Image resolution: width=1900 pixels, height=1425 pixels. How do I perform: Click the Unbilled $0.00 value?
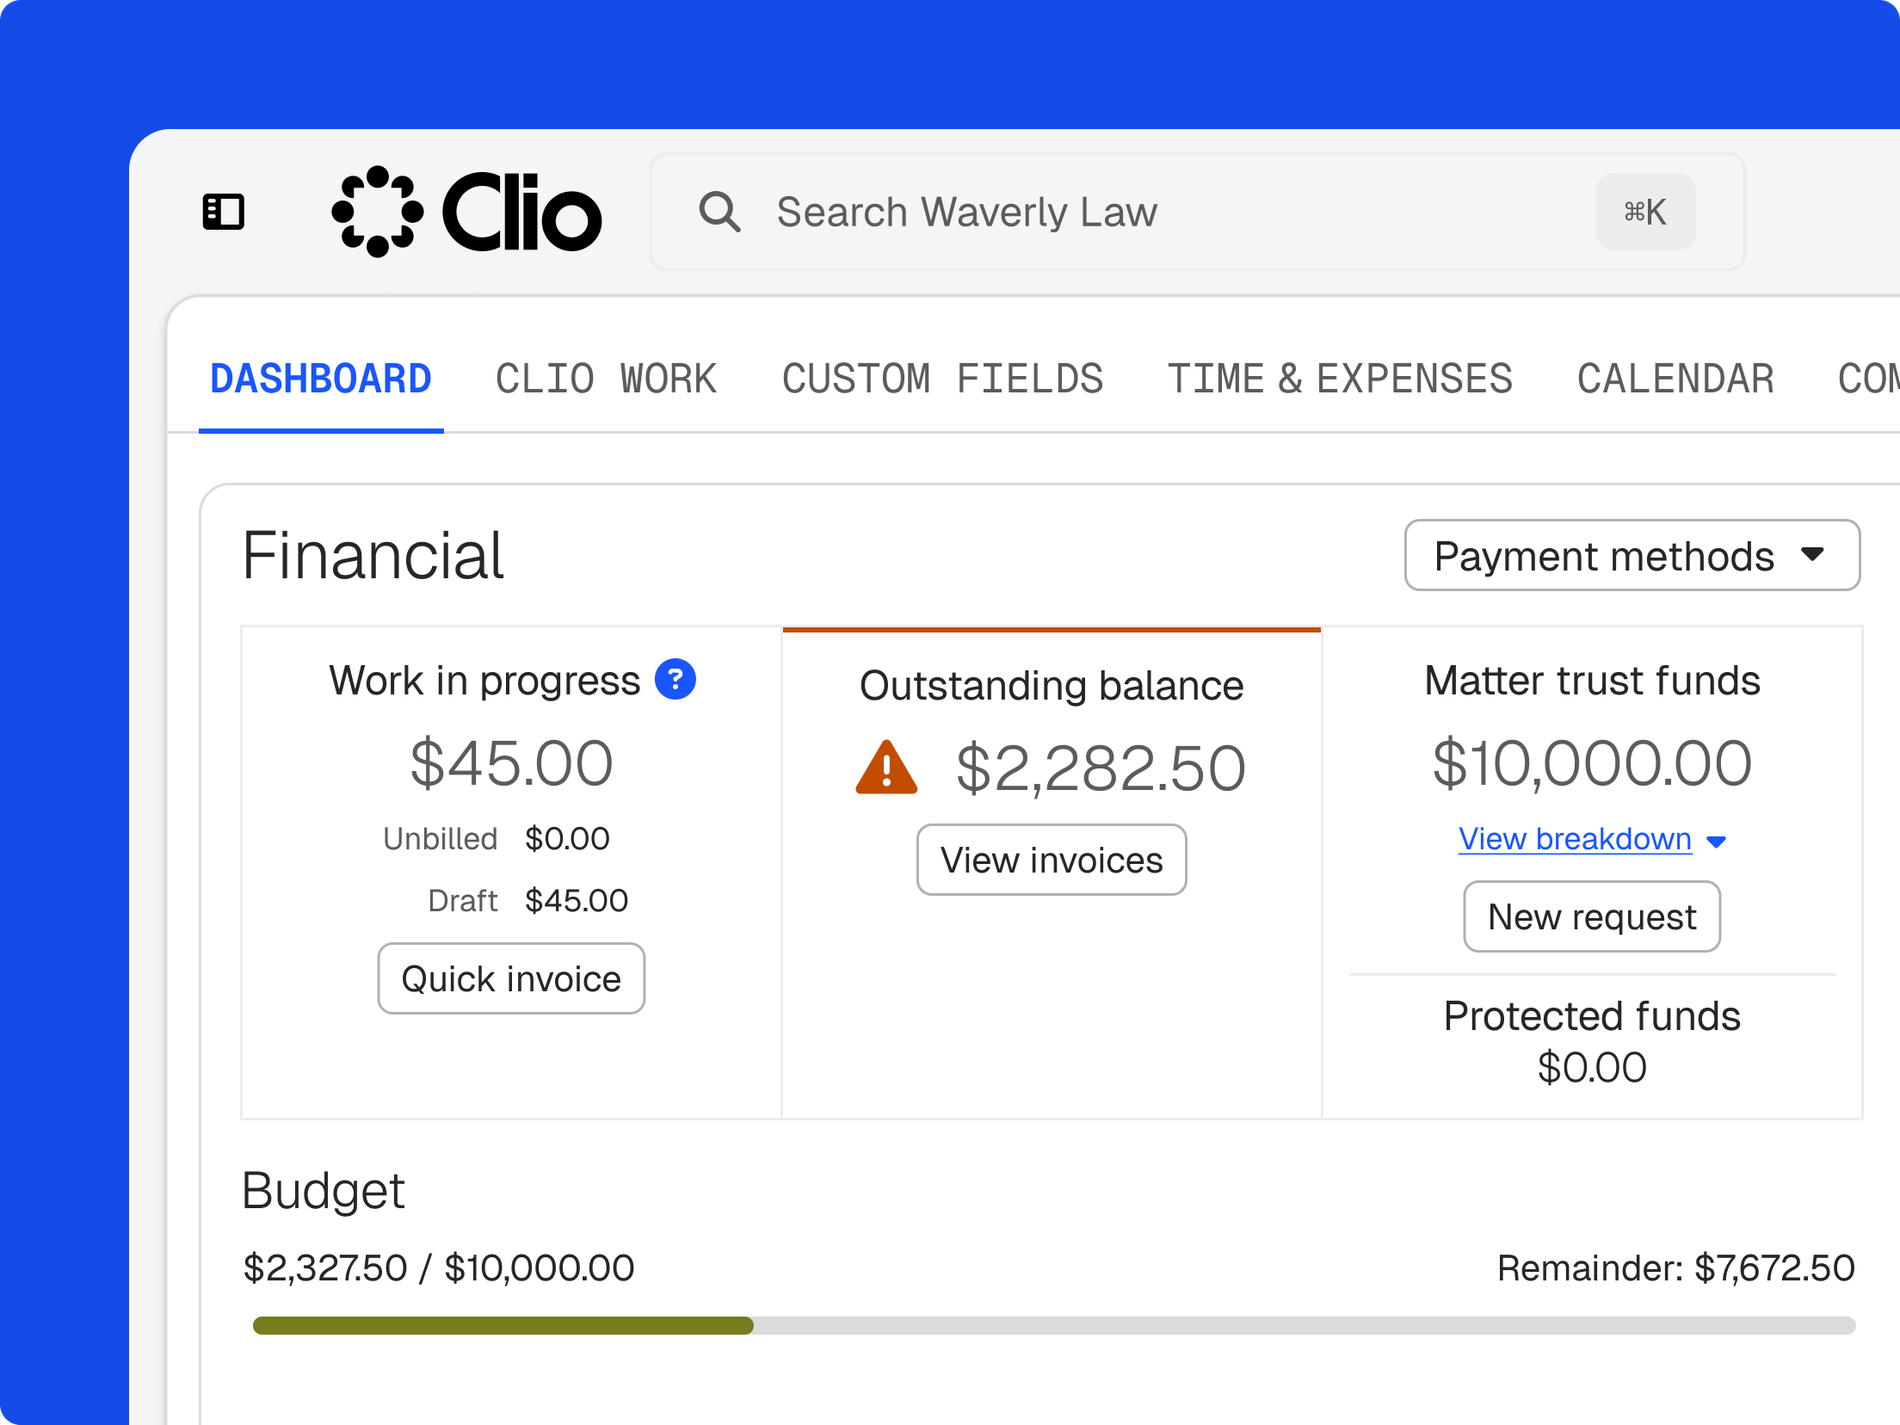(x=567, y=838)
